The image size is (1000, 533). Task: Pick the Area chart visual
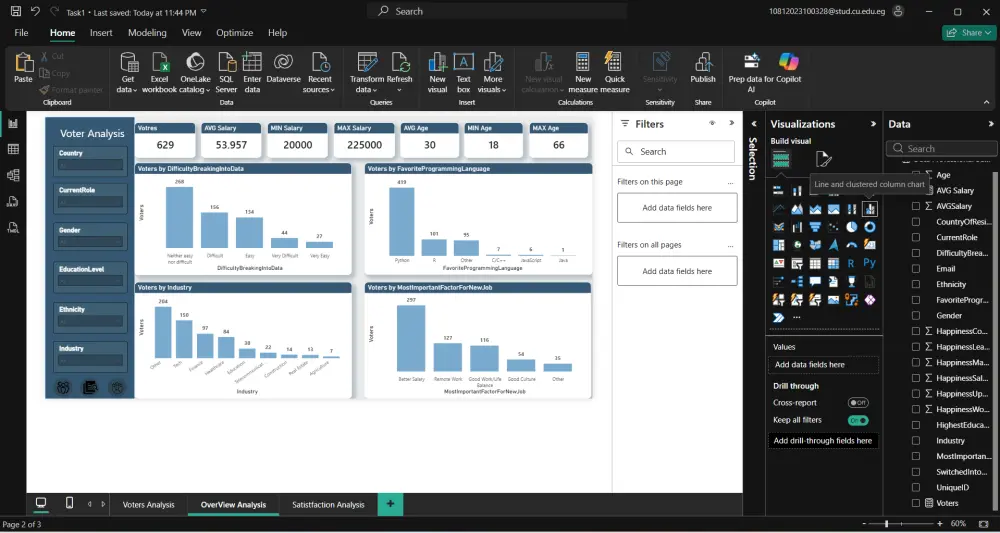[x=797, y=208]
